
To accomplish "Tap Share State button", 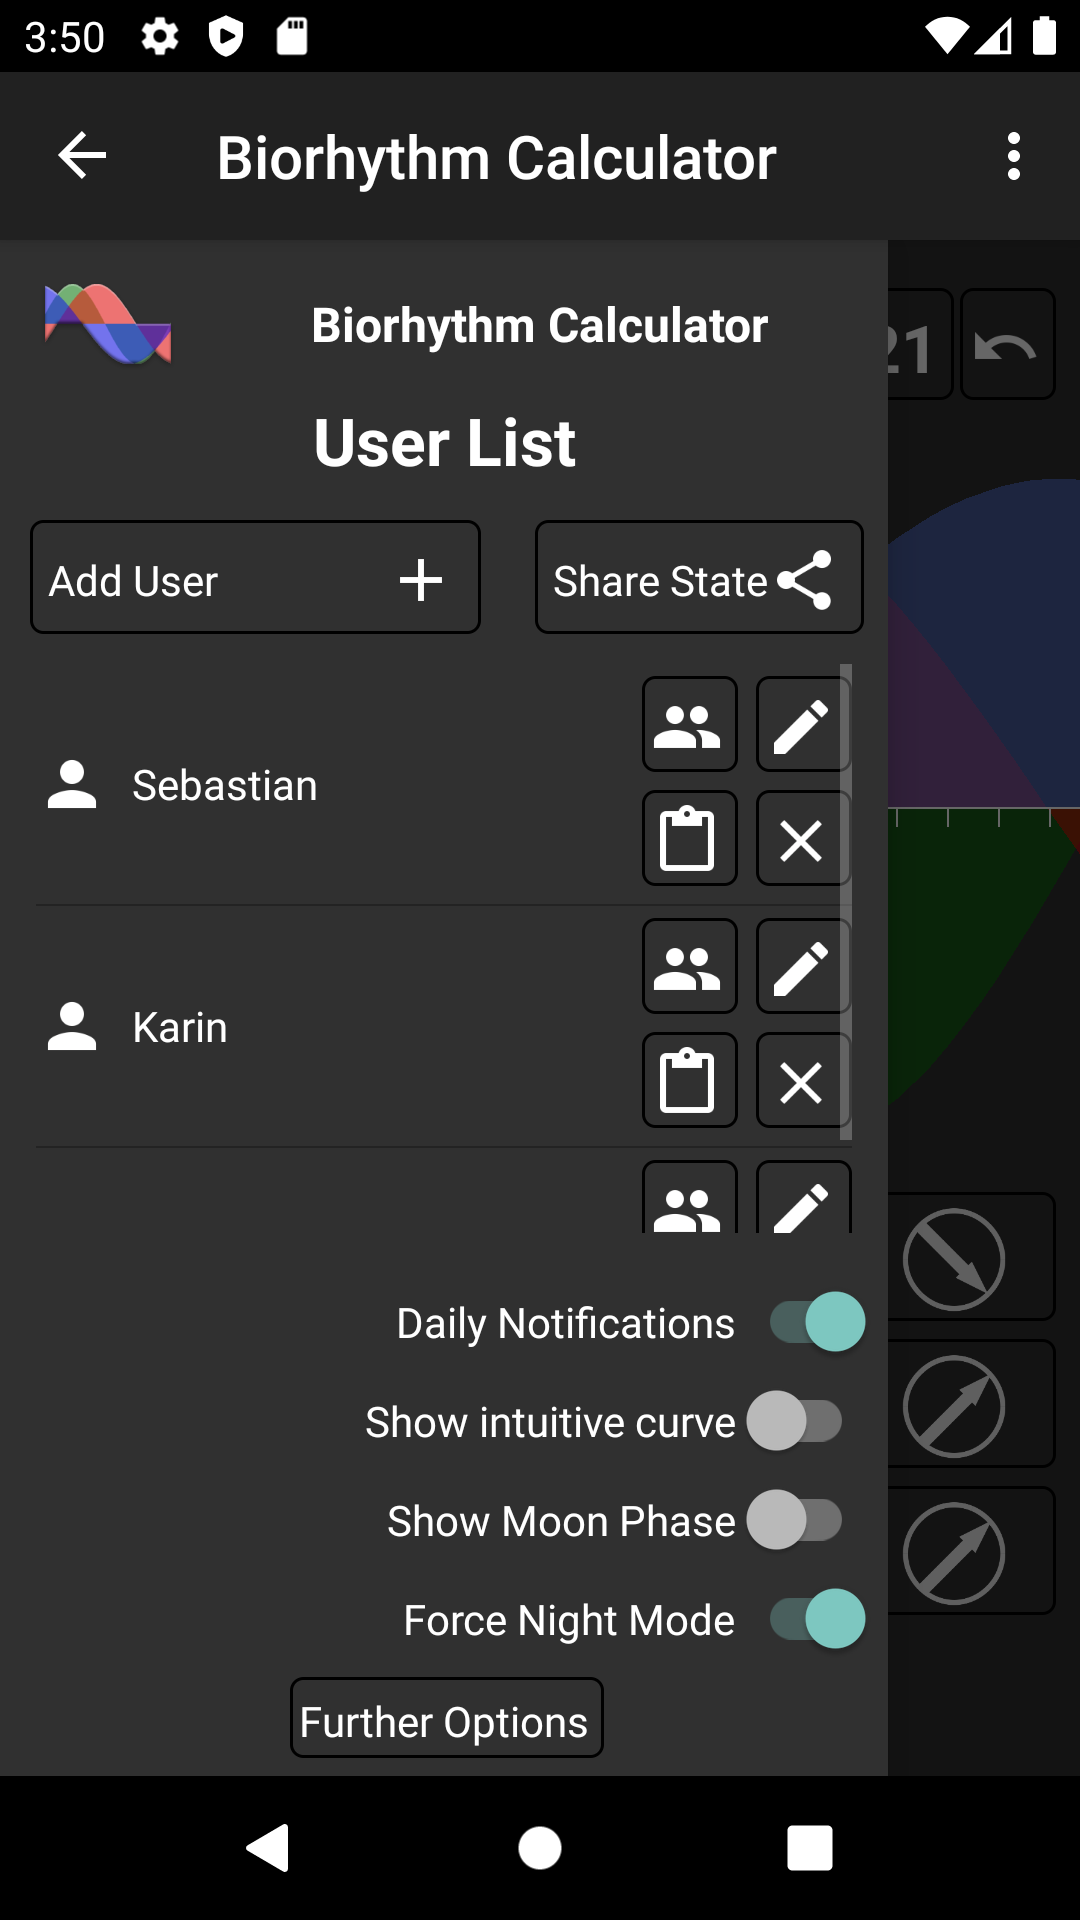I will click(x=699, y=577).
